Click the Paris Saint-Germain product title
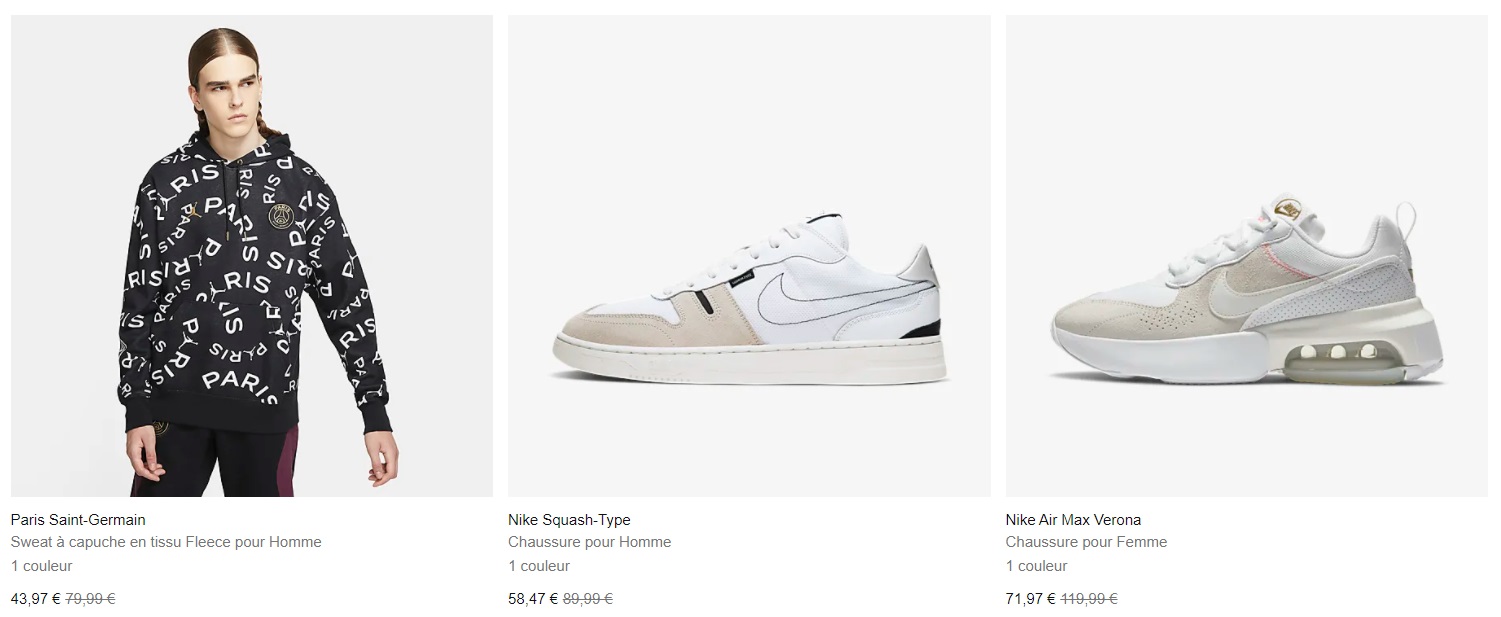The width and height of the screenshot is (1501, 617). click(78, 520)
